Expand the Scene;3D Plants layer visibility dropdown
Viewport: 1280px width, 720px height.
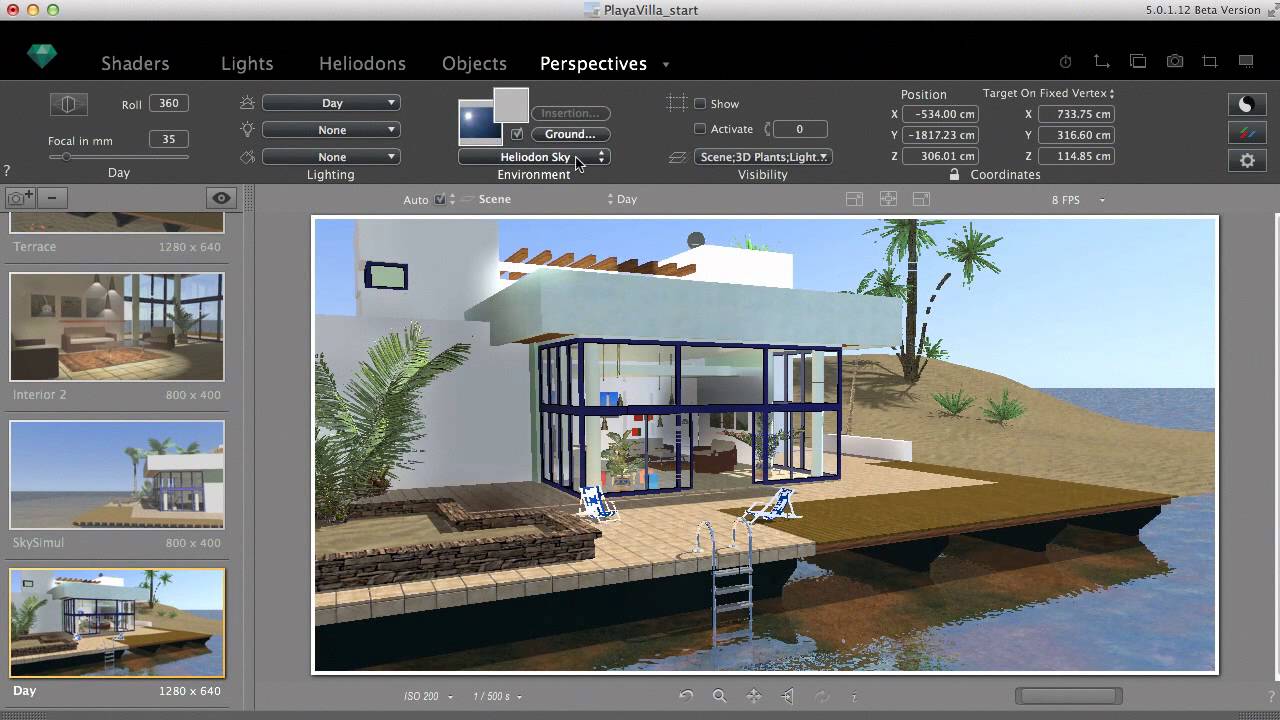[x=764, y=157]
